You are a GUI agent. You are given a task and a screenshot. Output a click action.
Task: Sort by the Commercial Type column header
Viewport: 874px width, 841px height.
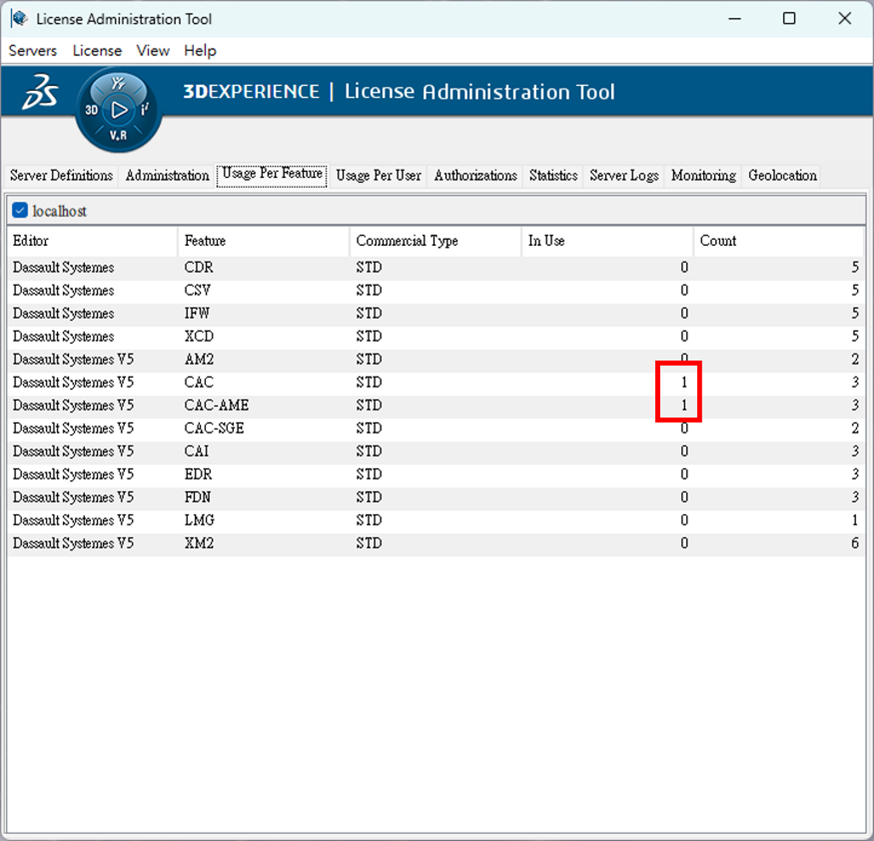pyautogui.click(x=436, y=241)
